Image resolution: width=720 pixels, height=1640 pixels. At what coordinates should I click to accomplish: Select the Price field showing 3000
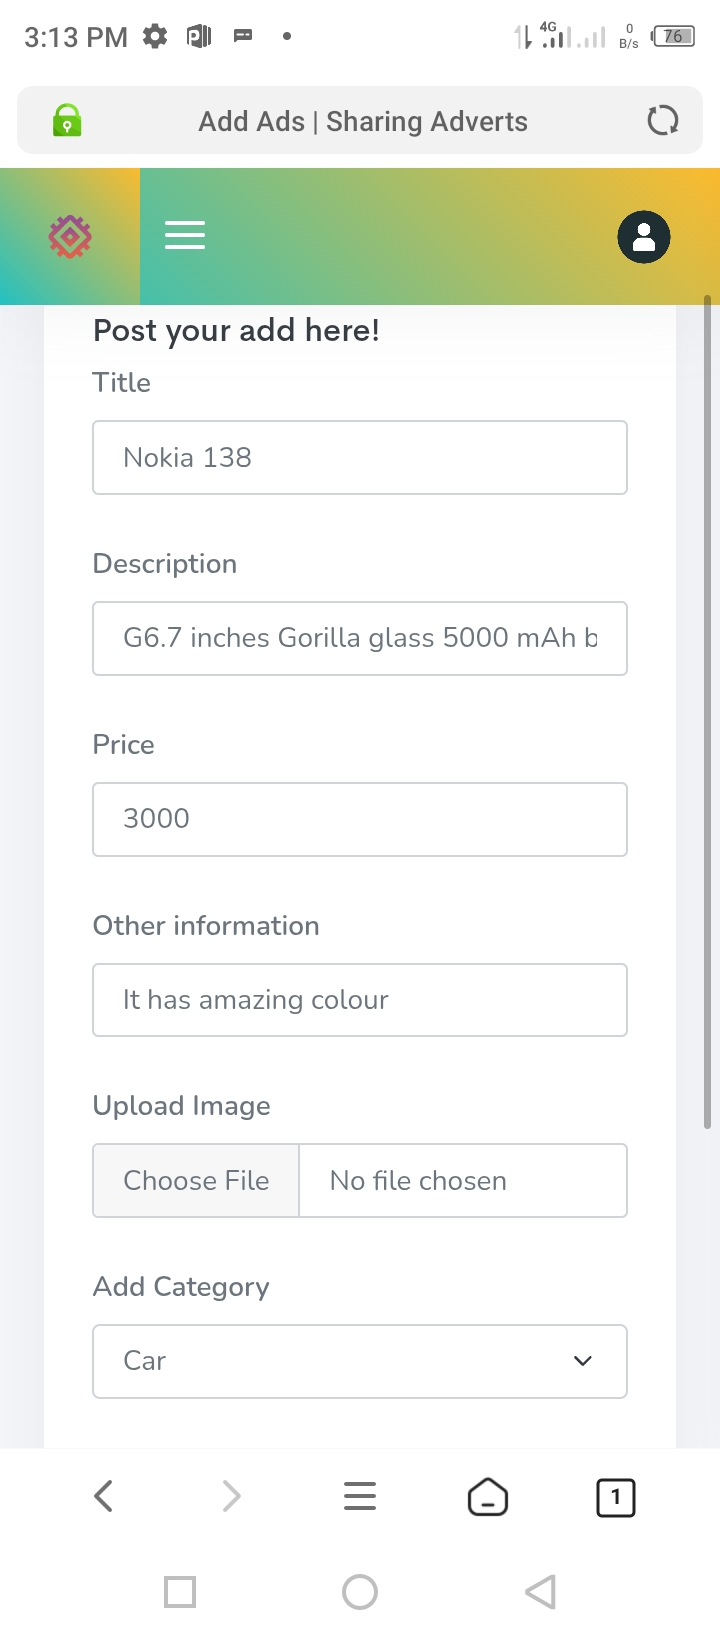coord(360,819)
